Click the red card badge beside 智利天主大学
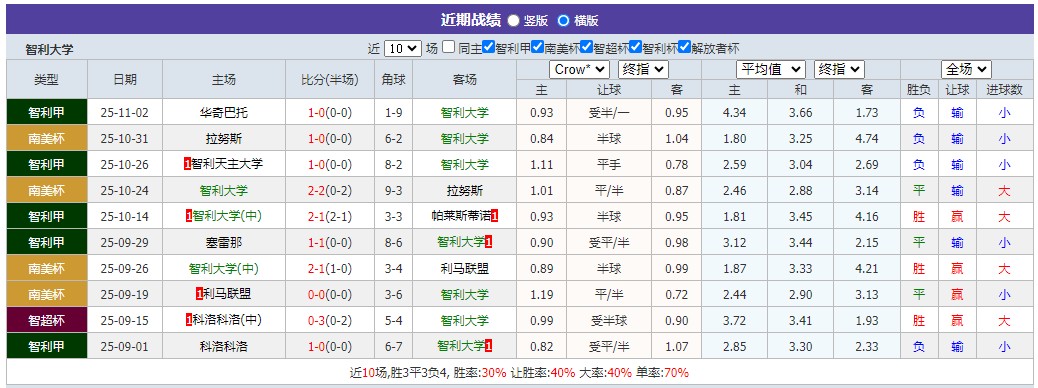 [188, 164]
